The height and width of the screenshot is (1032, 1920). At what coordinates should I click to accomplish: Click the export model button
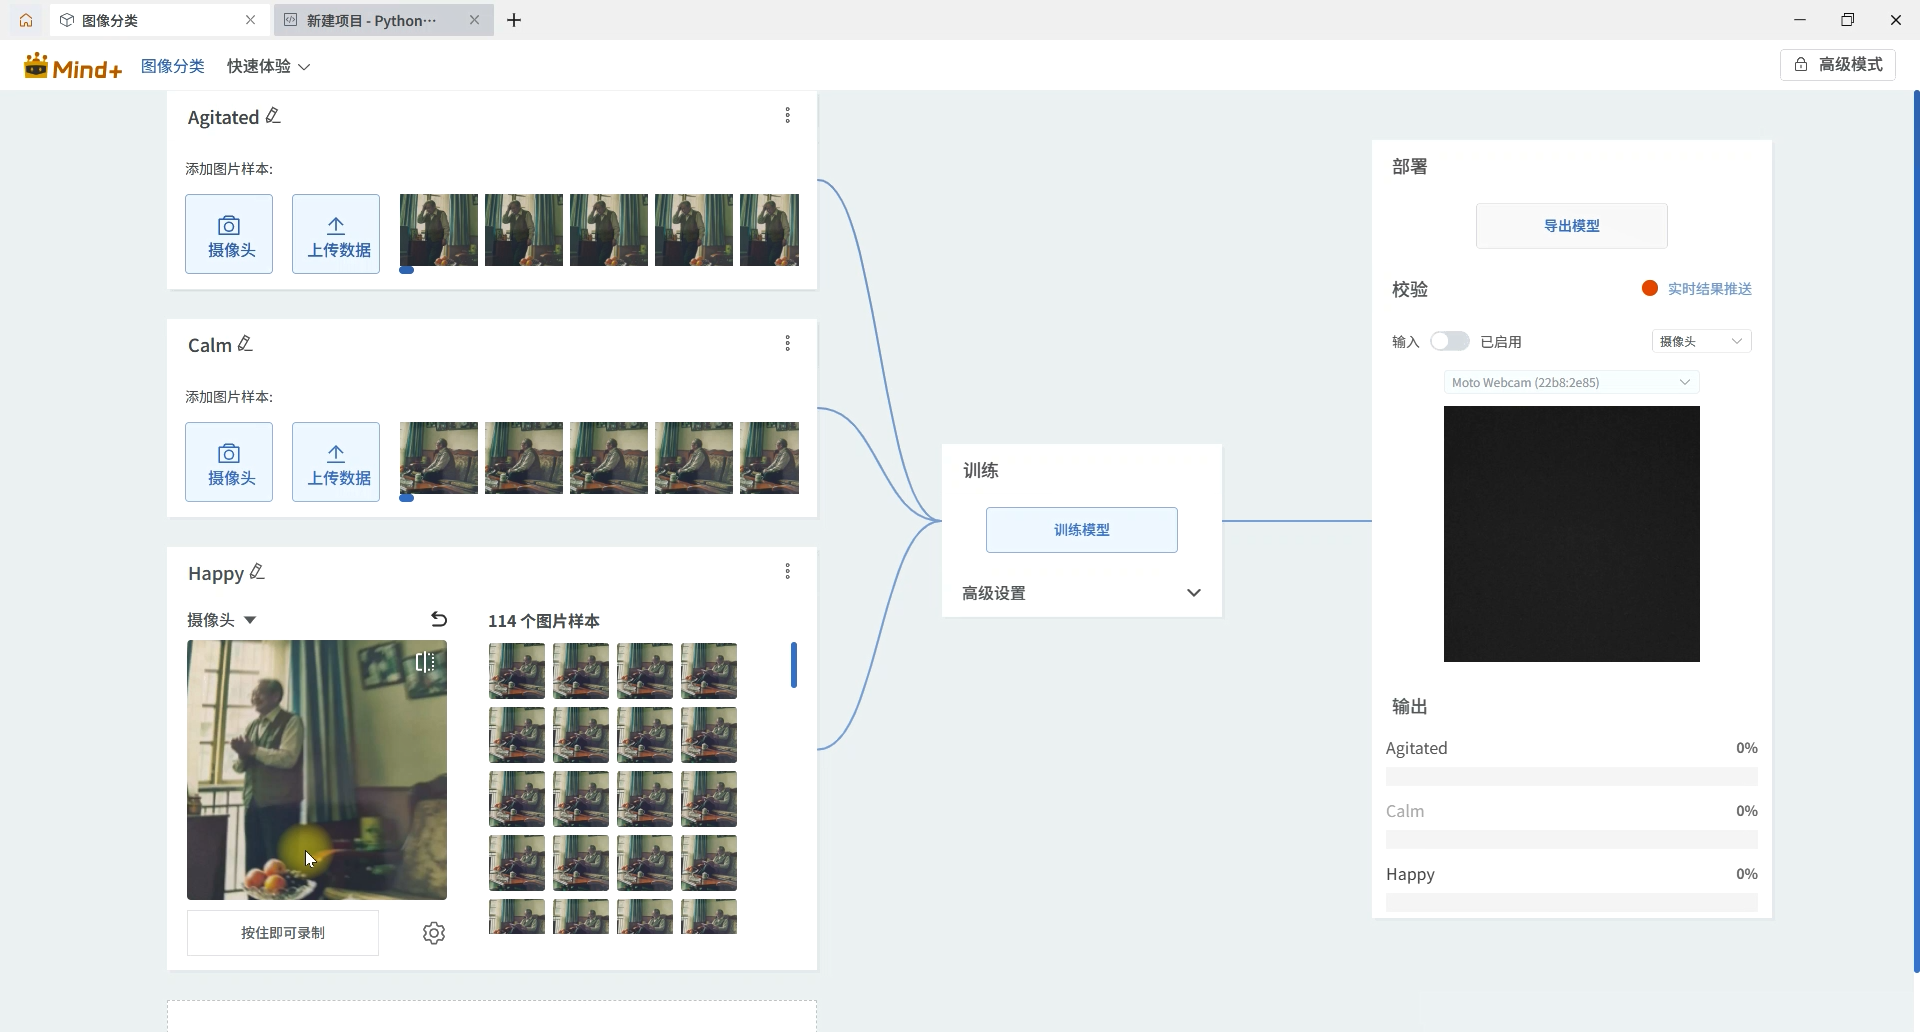1571,226
